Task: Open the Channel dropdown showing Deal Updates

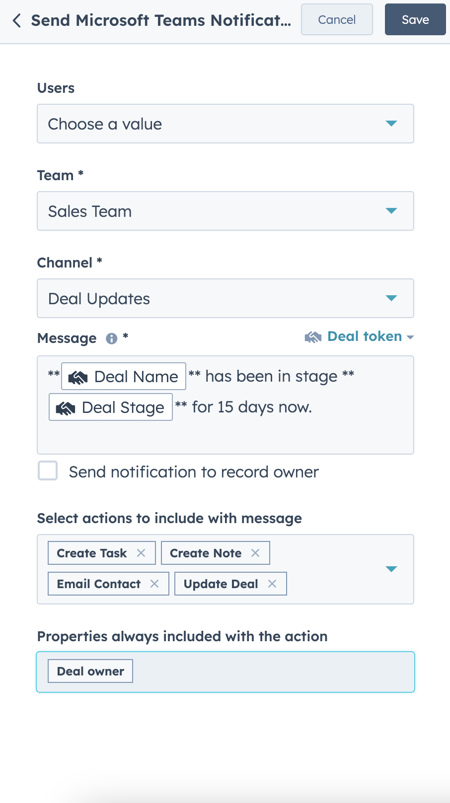Action: (x=225, y=298)
